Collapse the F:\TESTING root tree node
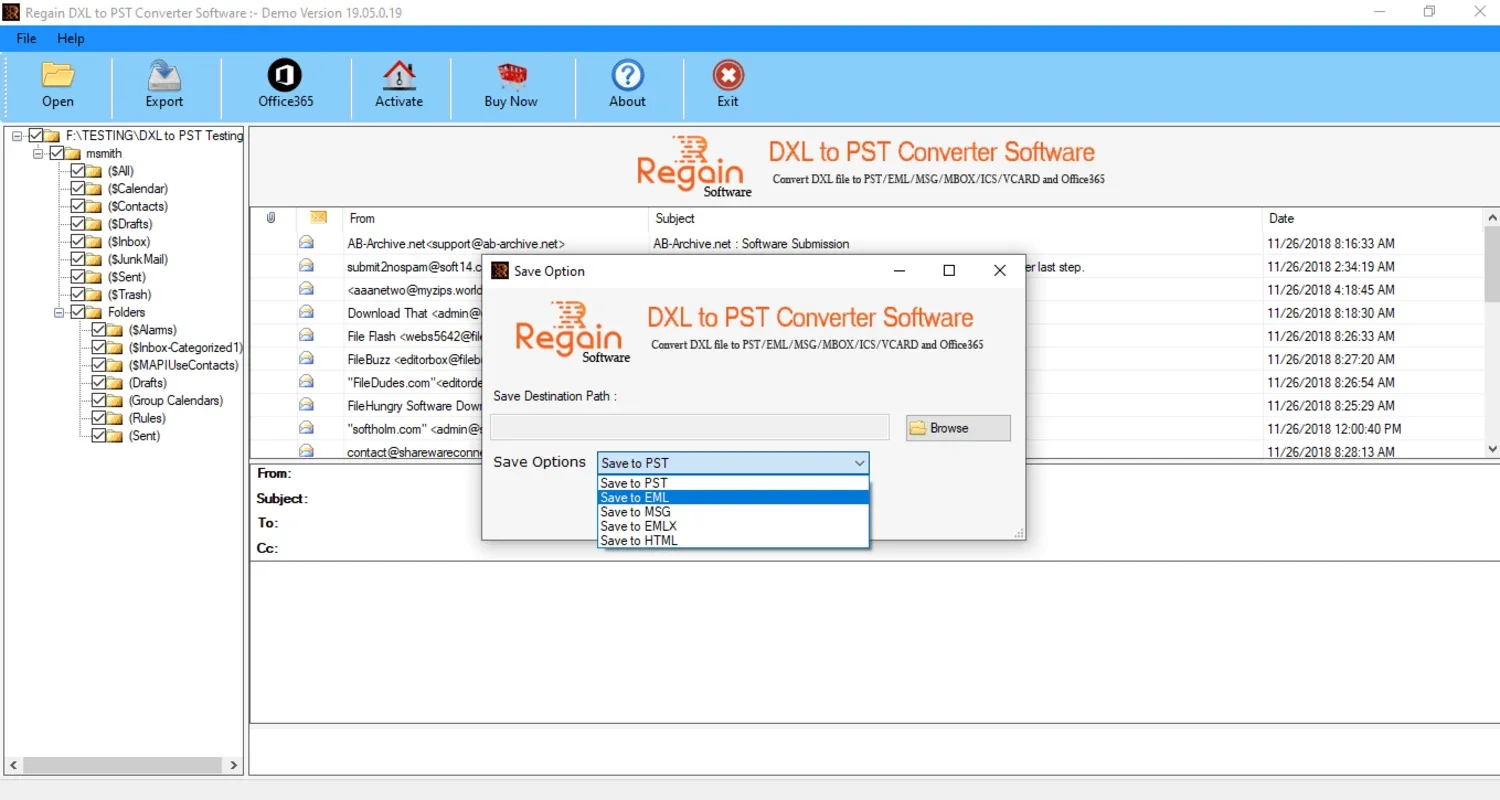1500x800 pixels. coord(18,136)
